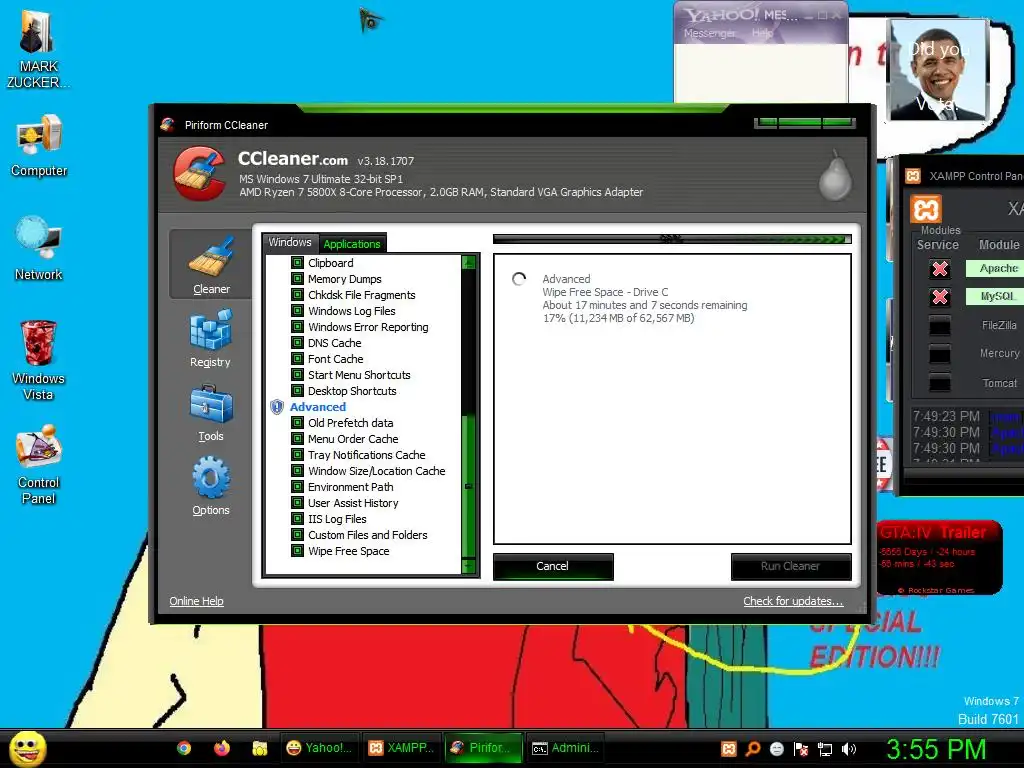Screen dimensions: 1024x768
Task: Launch Firefox from the taskbar
Action: (222, 748)
